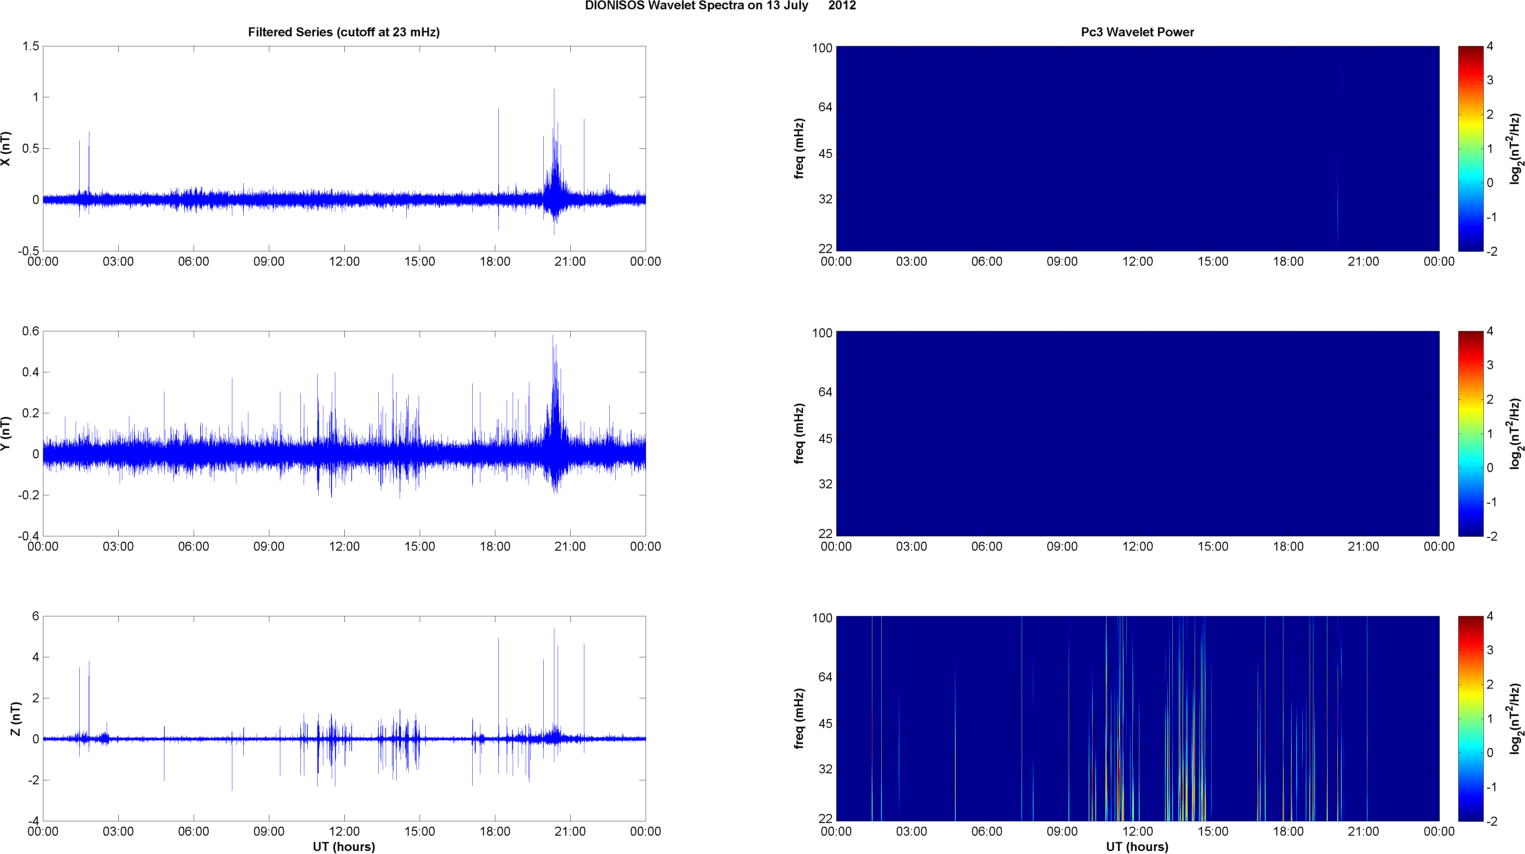Click the Z (nT) filtered time series plot

click(344, 718)
